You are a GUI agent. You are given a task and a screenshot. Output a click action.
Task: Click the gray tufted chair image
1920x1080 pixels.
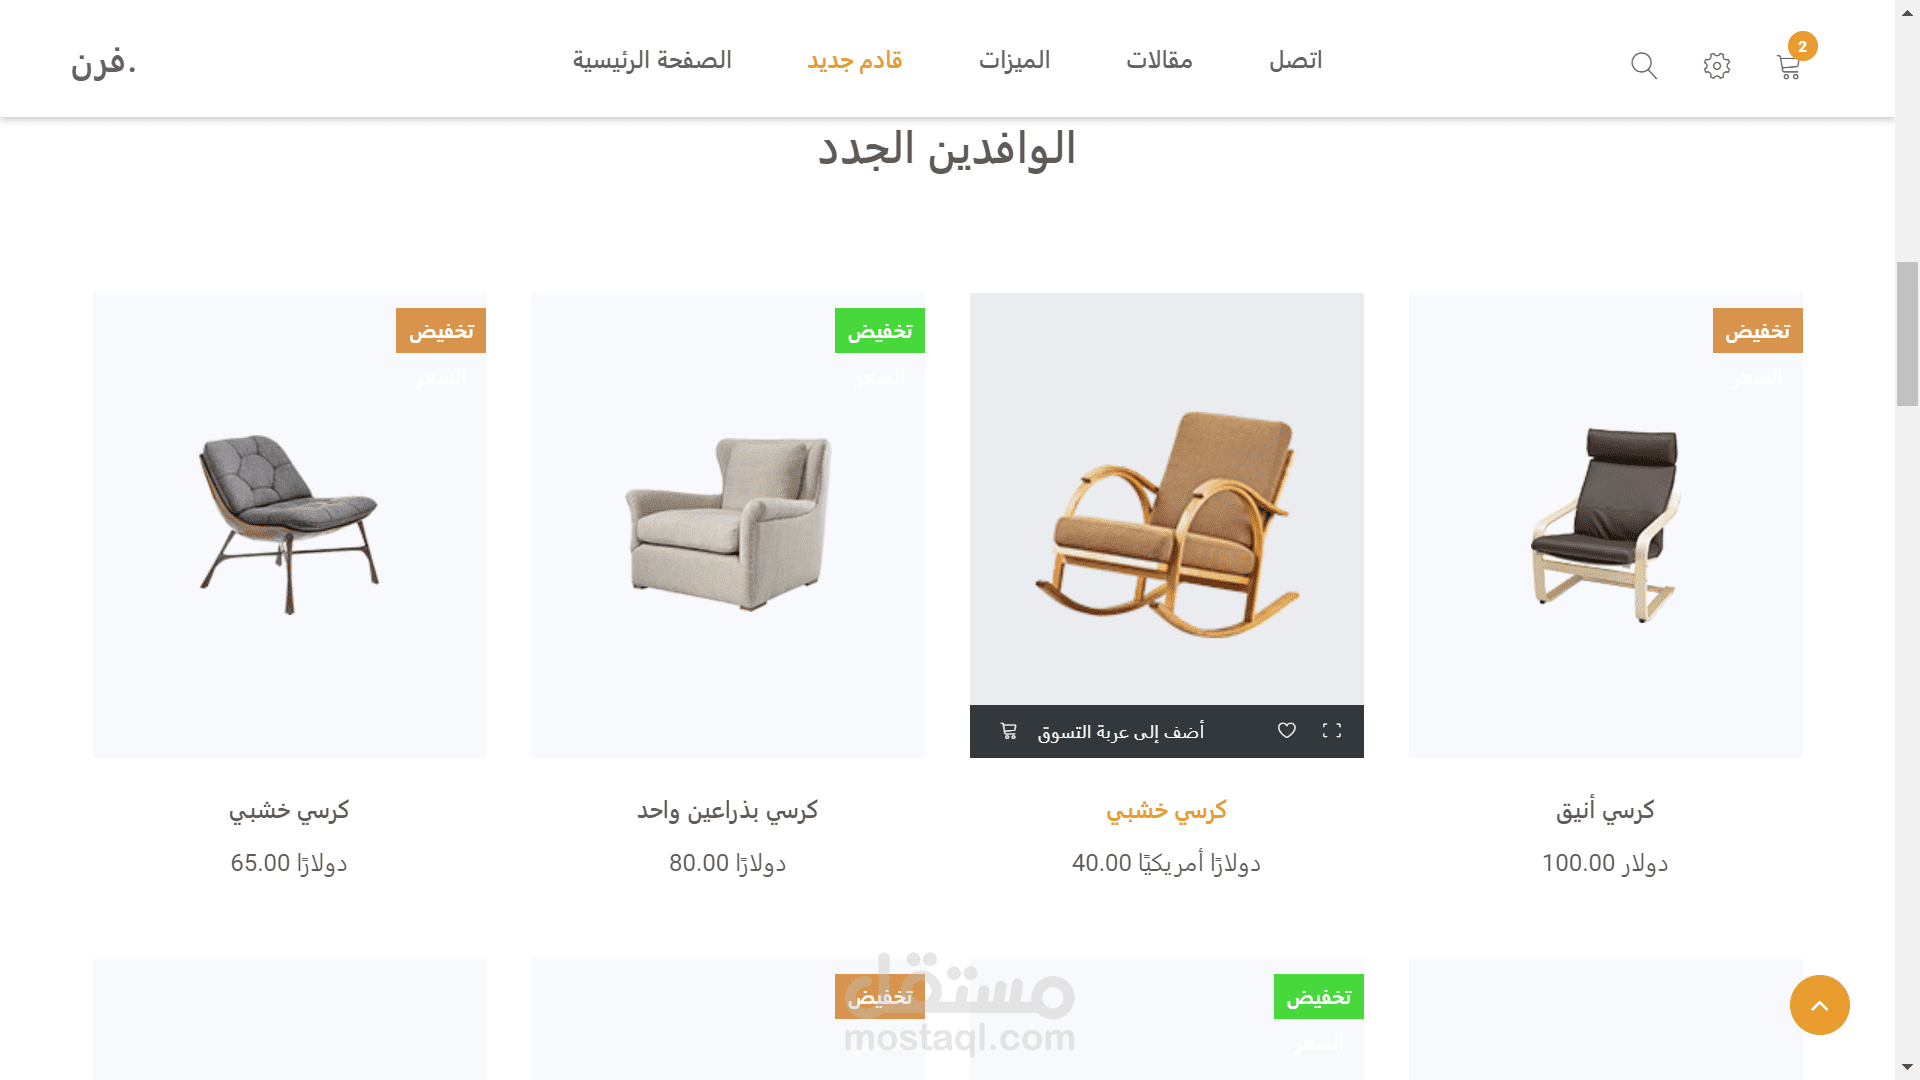tap(289, 524)
